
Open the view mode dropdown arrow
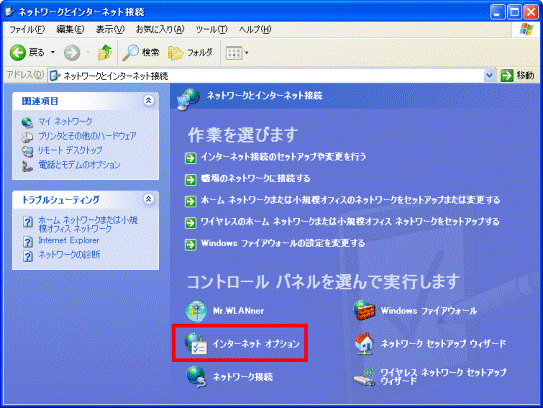[x=246, y=53]
